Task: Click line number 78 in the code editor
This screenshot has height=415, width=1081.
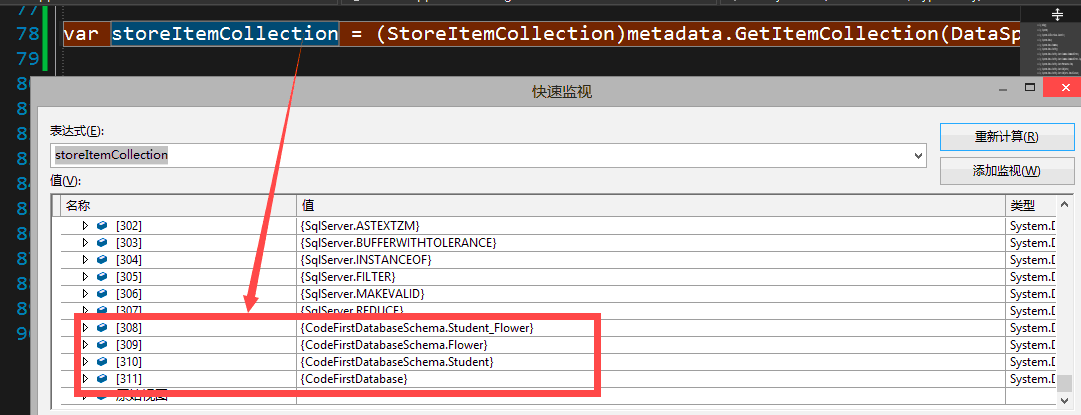Action: pyautogui.click(x=26, y=34)
